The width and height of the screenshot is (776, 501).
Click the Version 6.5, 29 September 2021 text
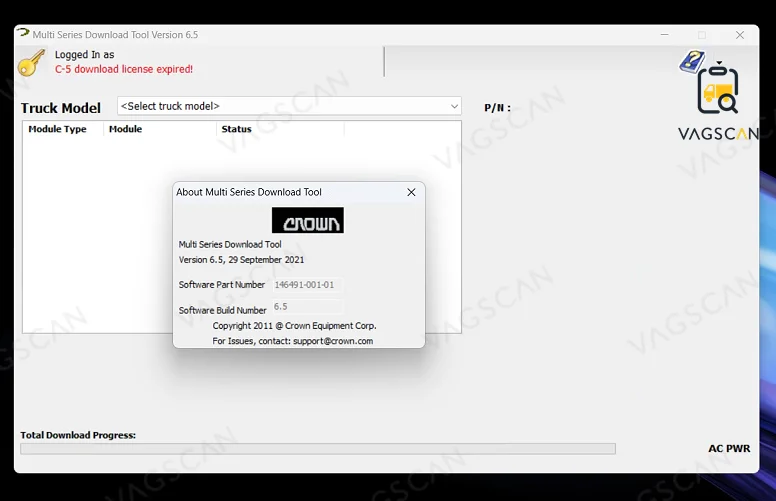(242, 260)
